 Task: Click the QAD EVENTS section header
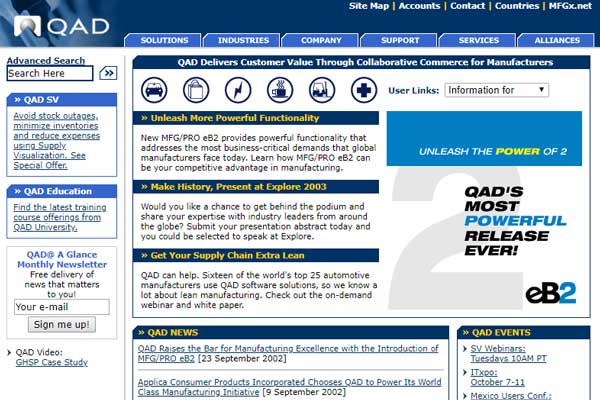pyautogui.click(x=523, y=333)
